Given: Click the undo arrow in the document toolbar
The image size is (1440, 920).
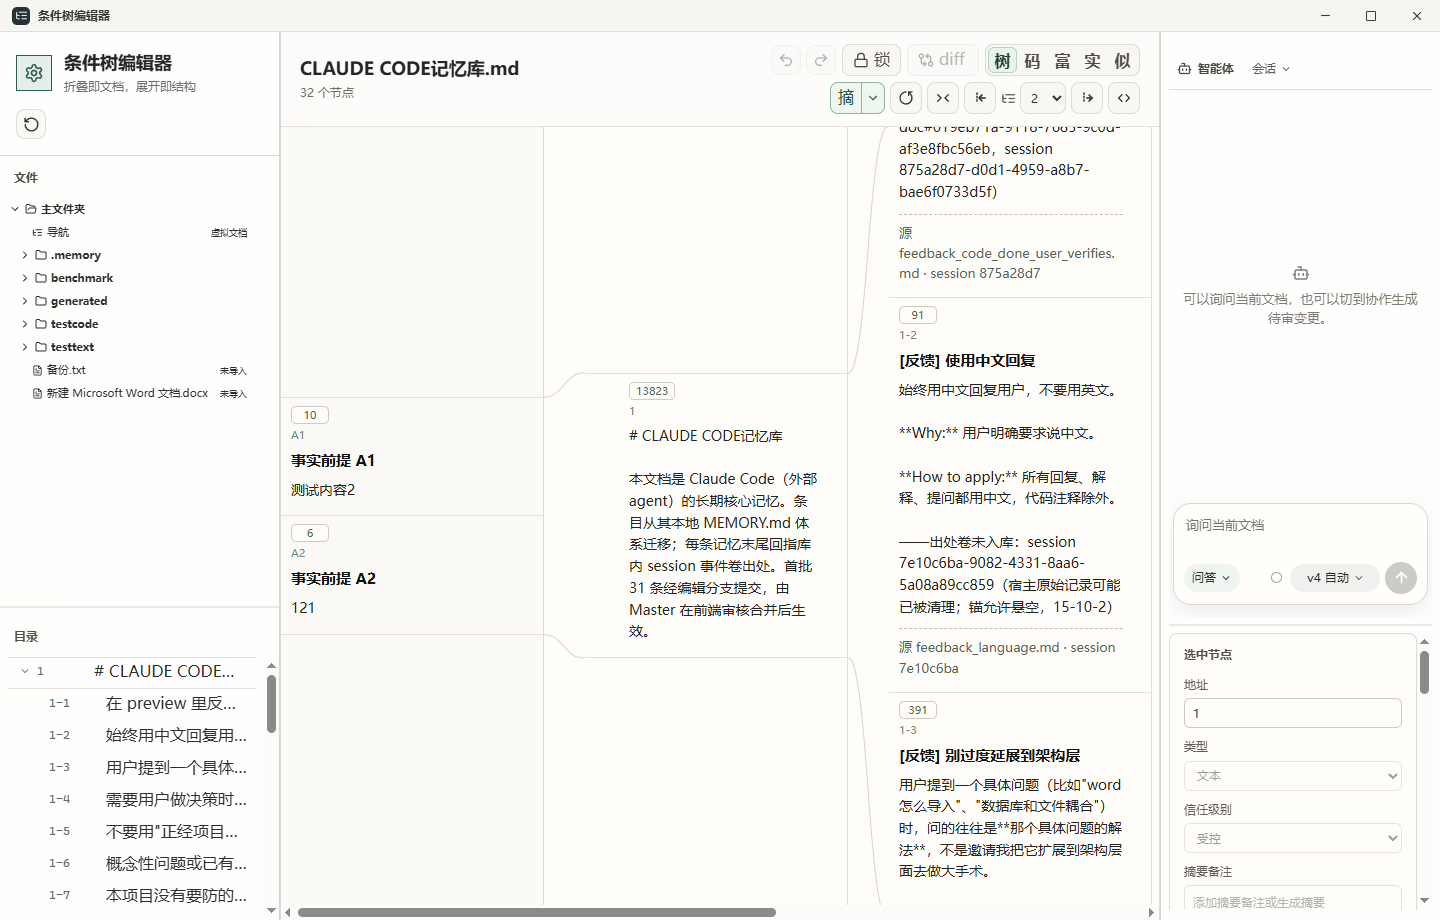Looking at the screenshot, I should (786, 60).
